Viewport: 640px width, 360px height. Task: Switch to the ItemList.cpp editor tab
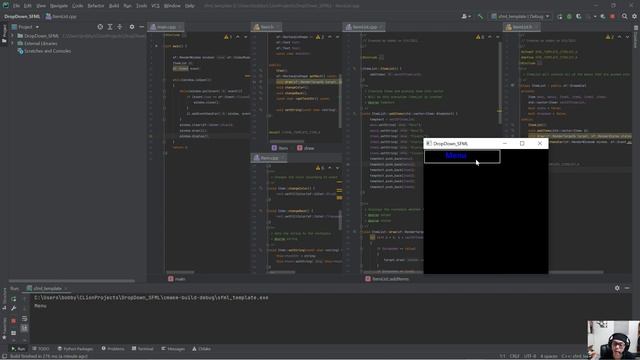(364, 27)
